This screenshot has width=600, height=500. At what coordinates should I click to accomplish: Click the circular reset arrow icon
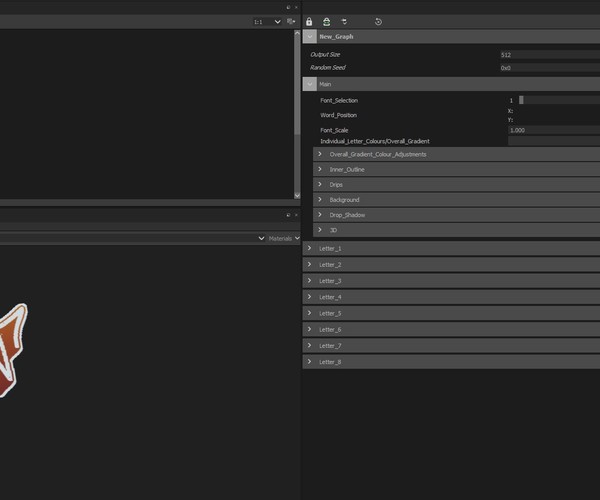coord(378,22)
